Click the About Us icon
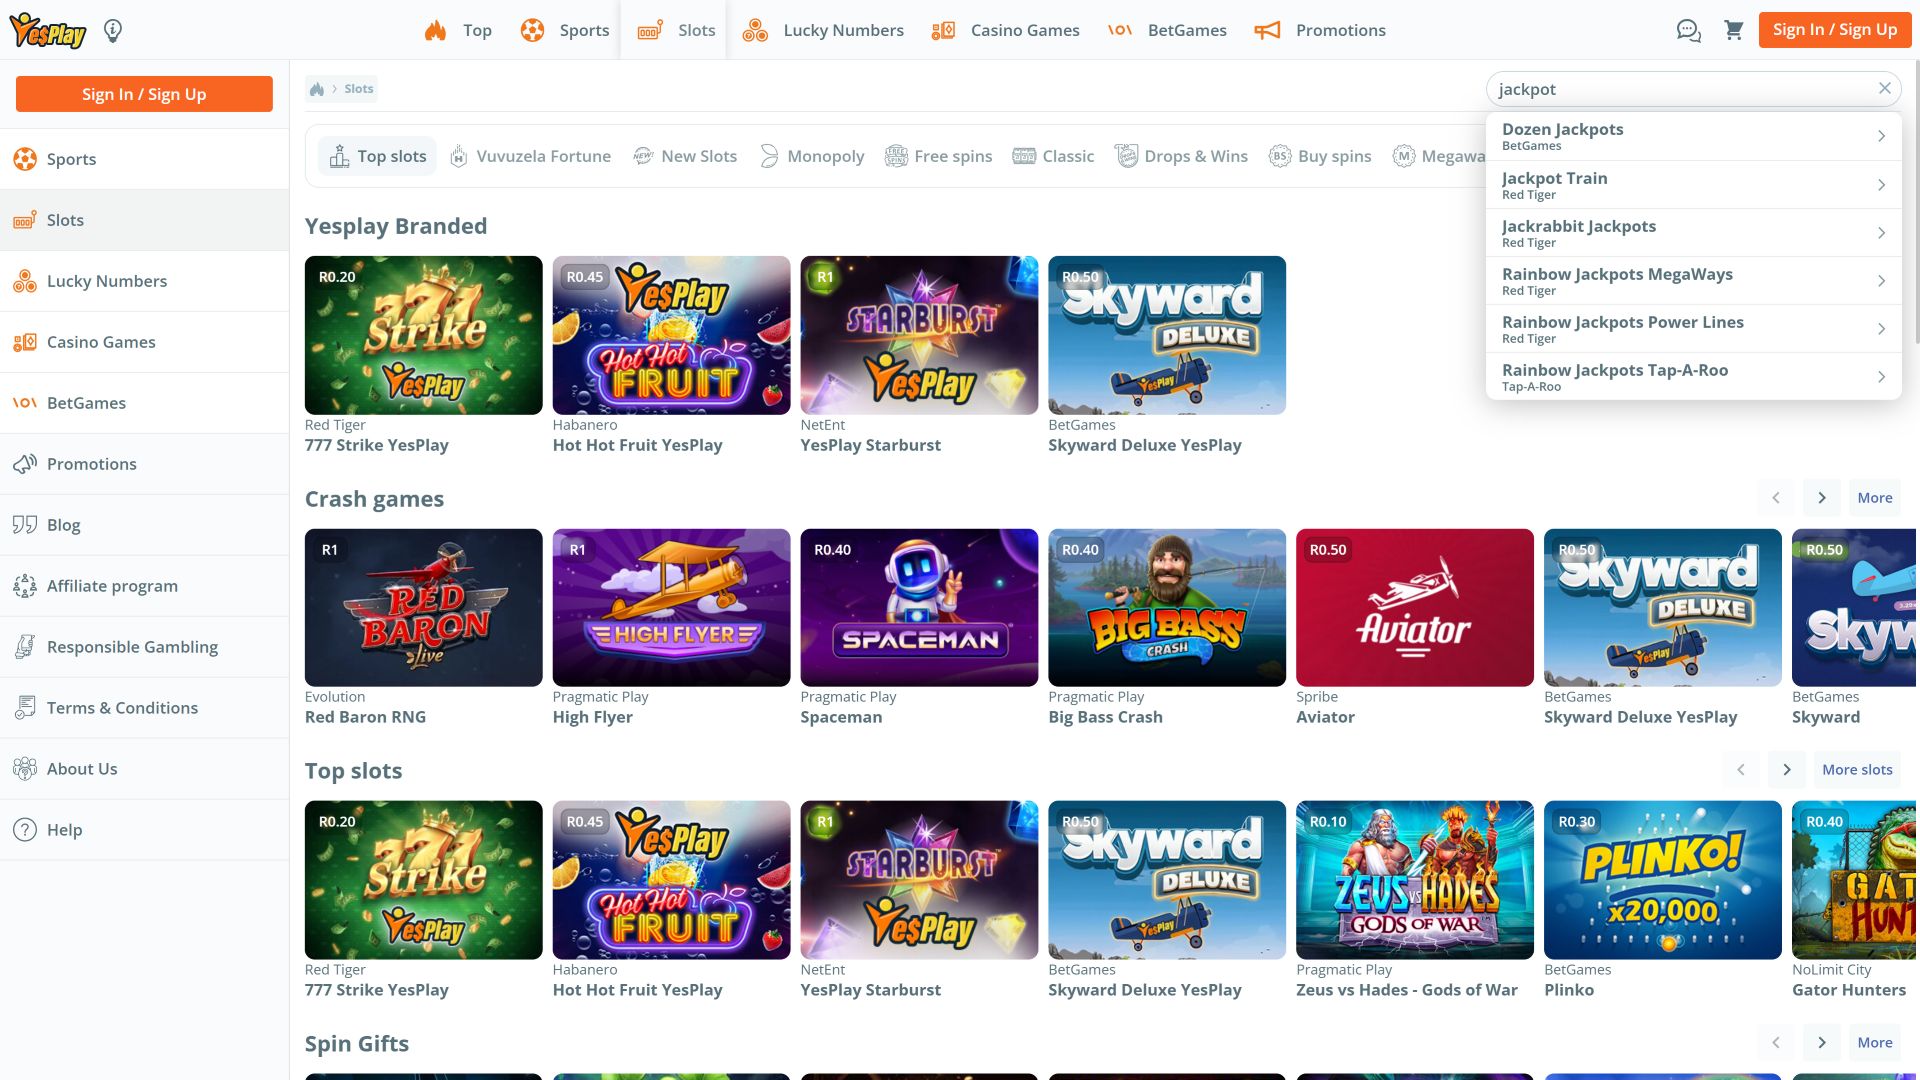The height and width of the screenshot is (1080, 1920). coord(25,769)
